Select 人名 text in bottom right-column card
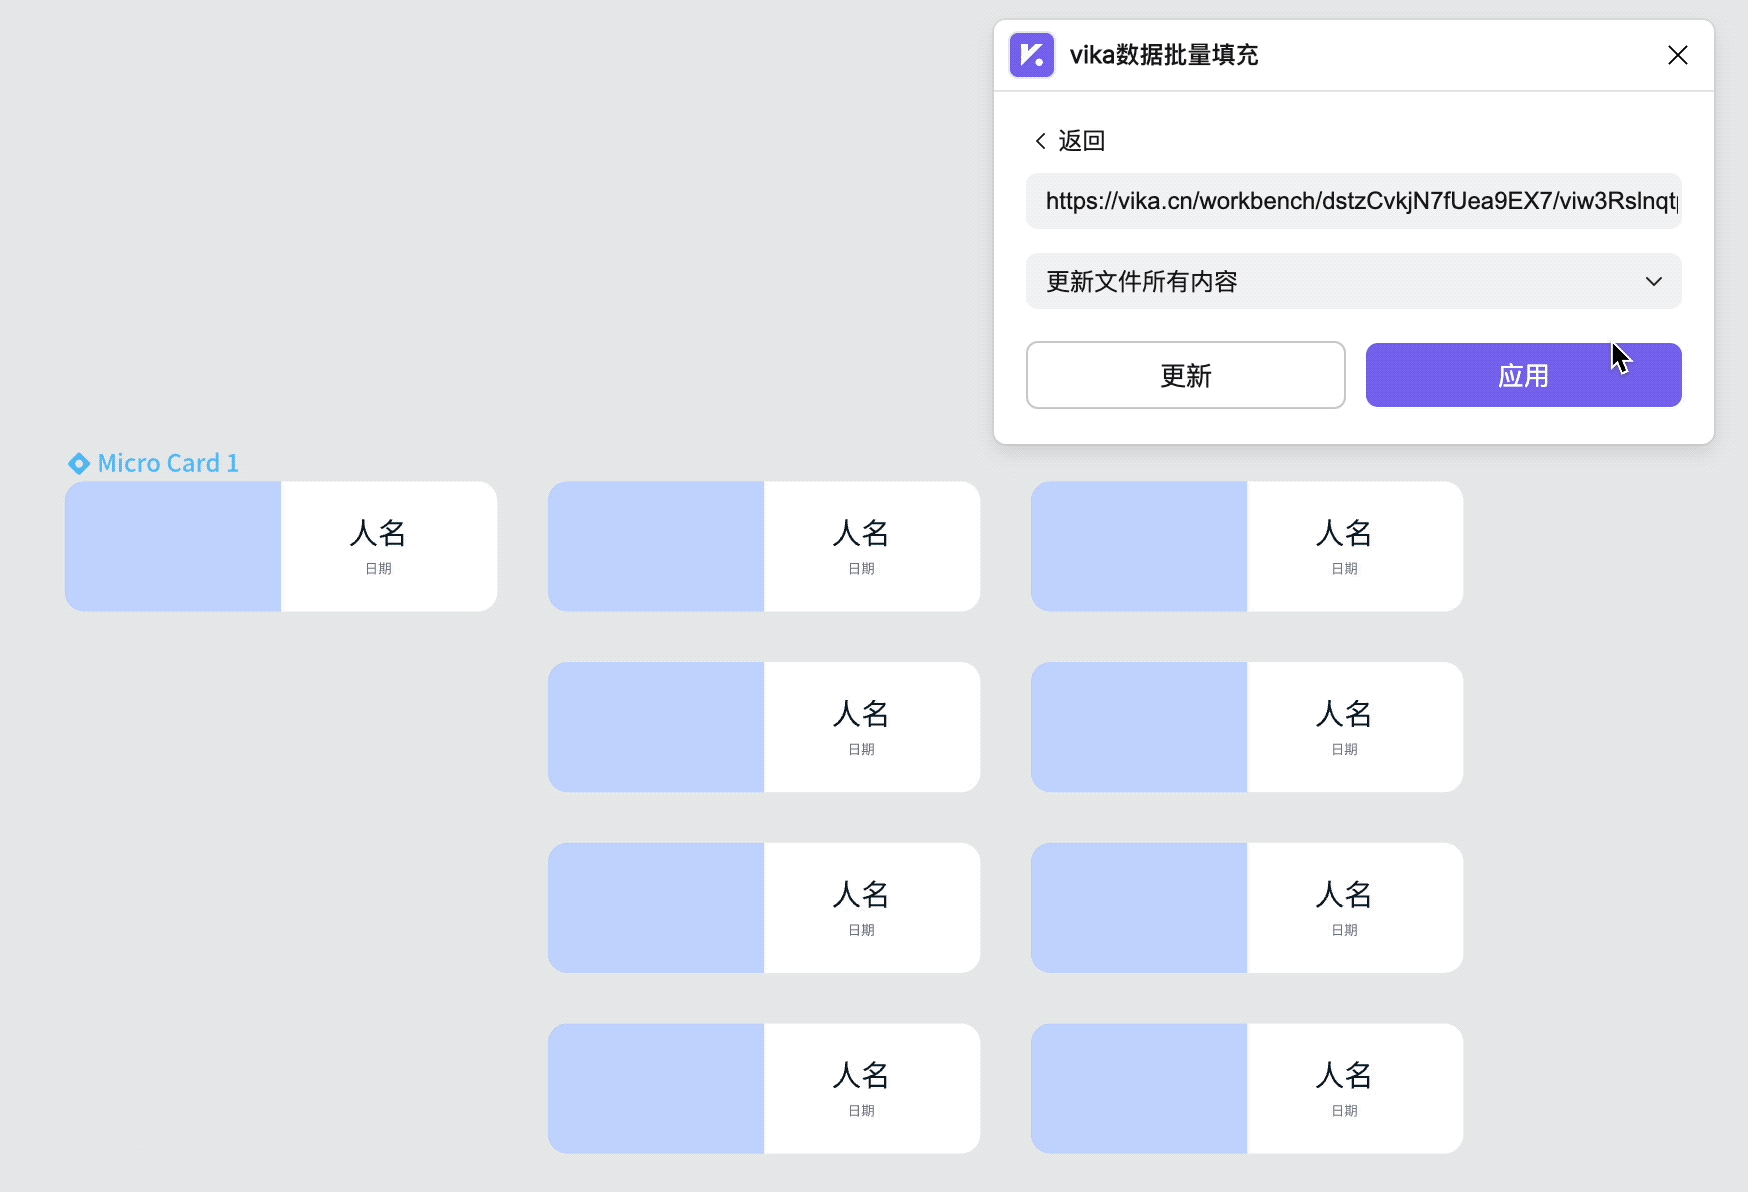The image size is (1748, 1192). [1344, 1075]
